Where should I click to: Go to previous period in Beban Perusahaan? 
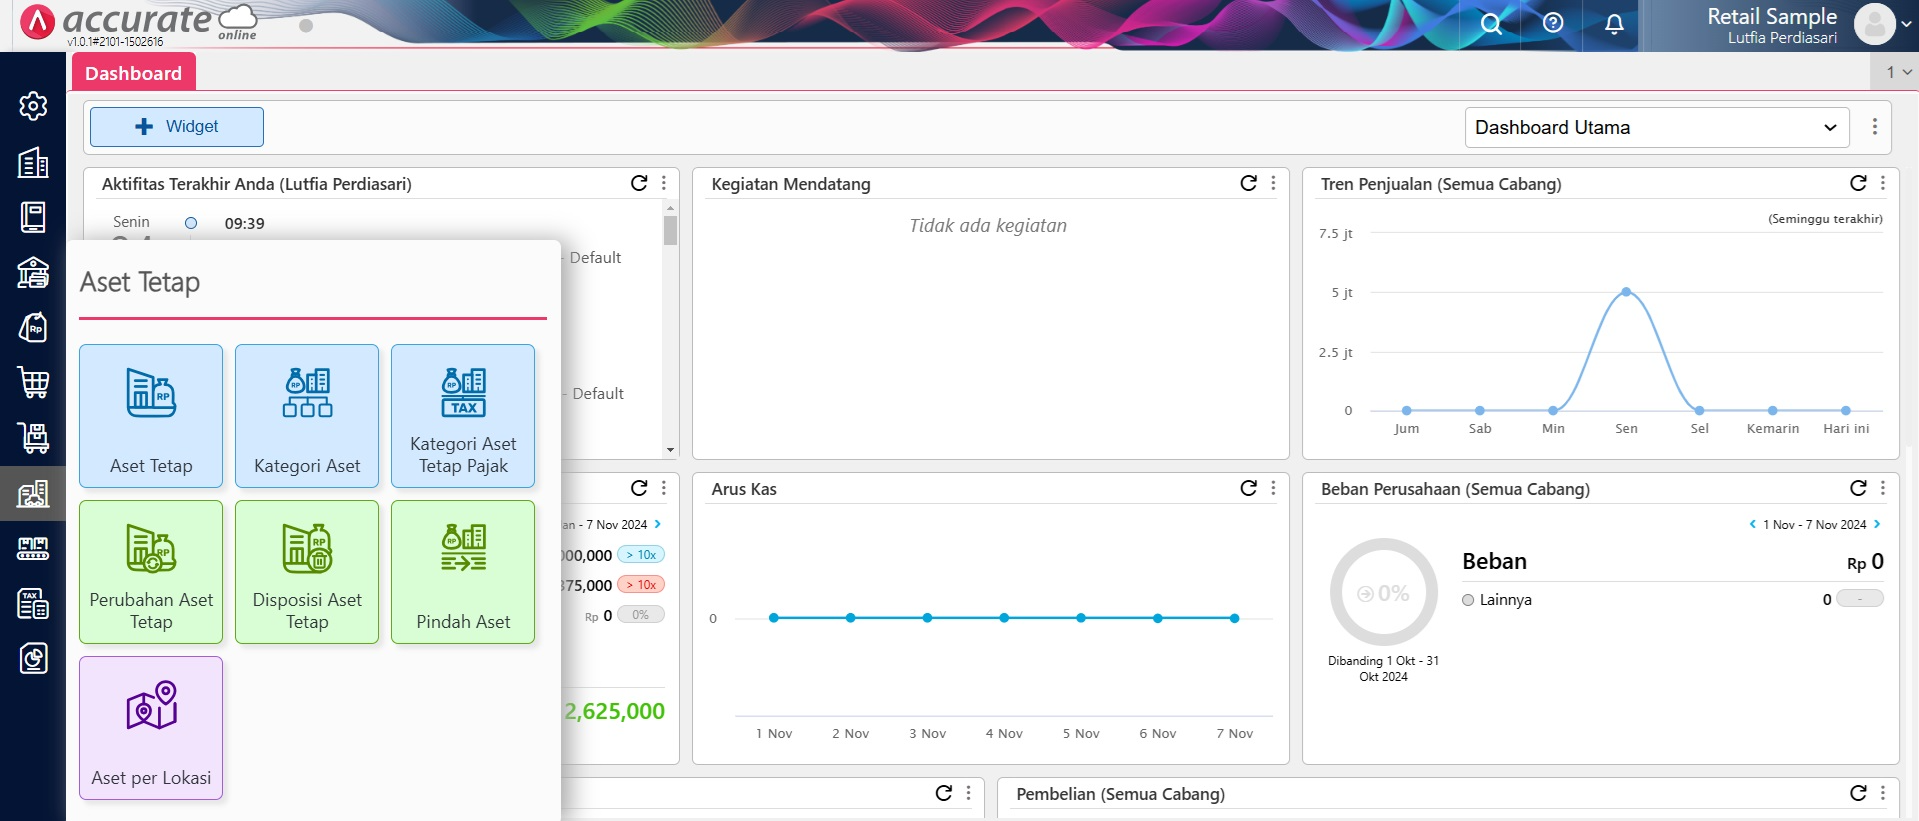1752,524
